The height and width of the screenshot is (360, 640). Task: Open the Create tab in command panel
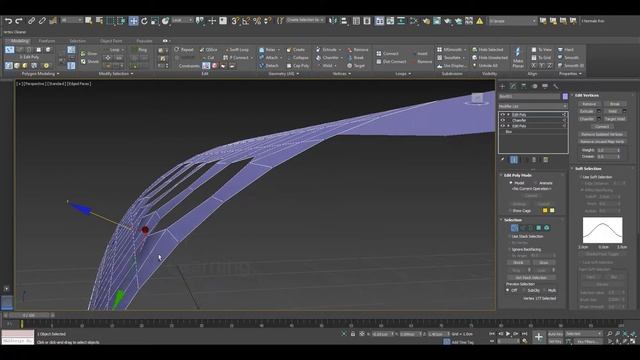[502, 86]
